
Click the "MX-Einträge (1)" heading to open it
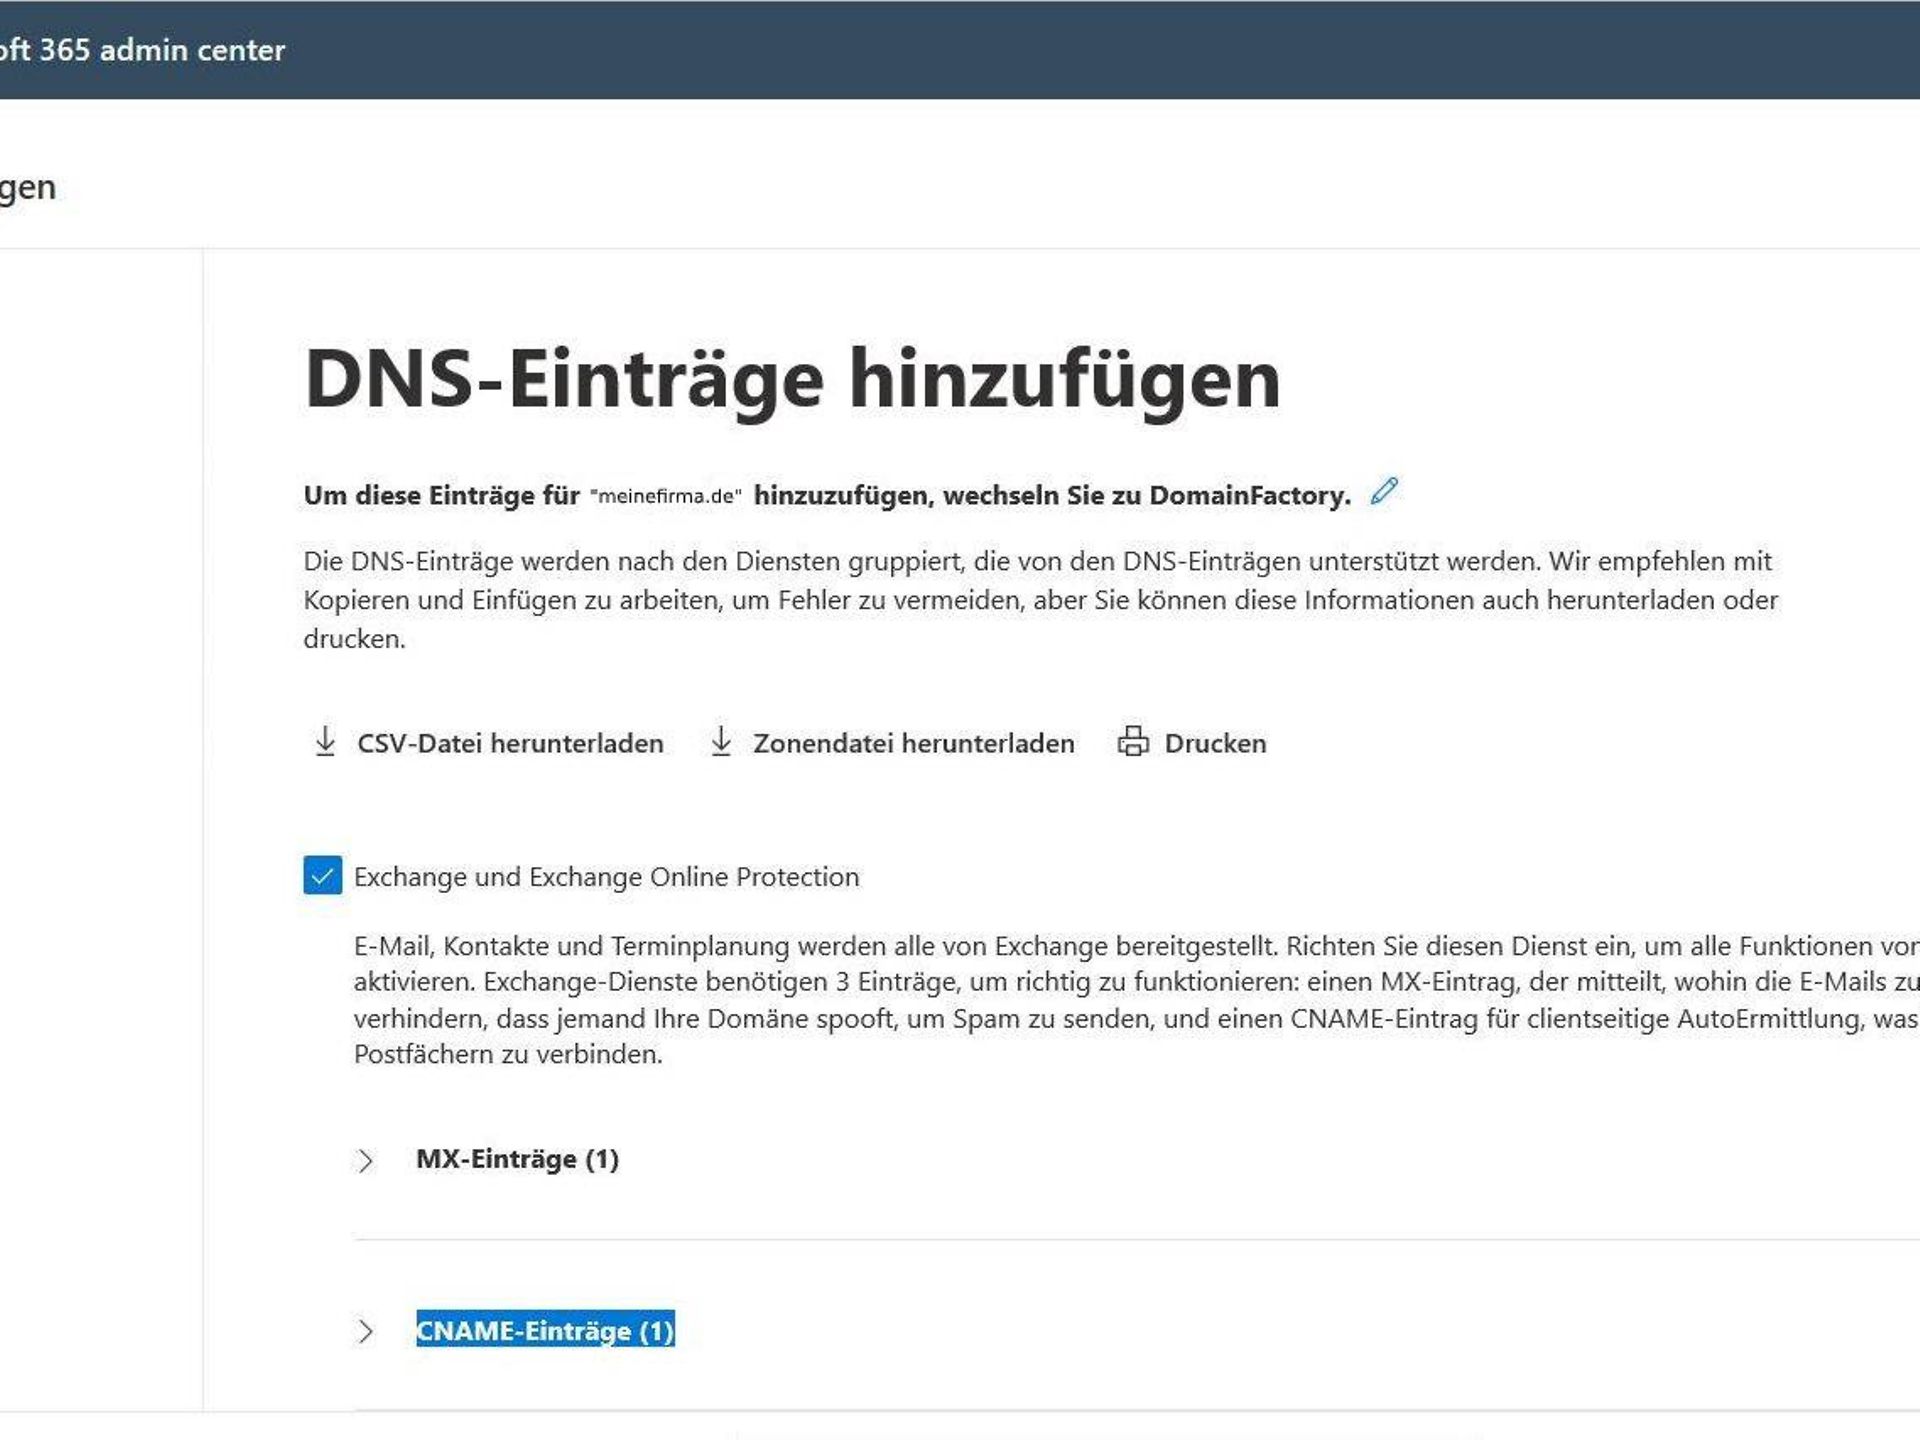coord(518,1159)
